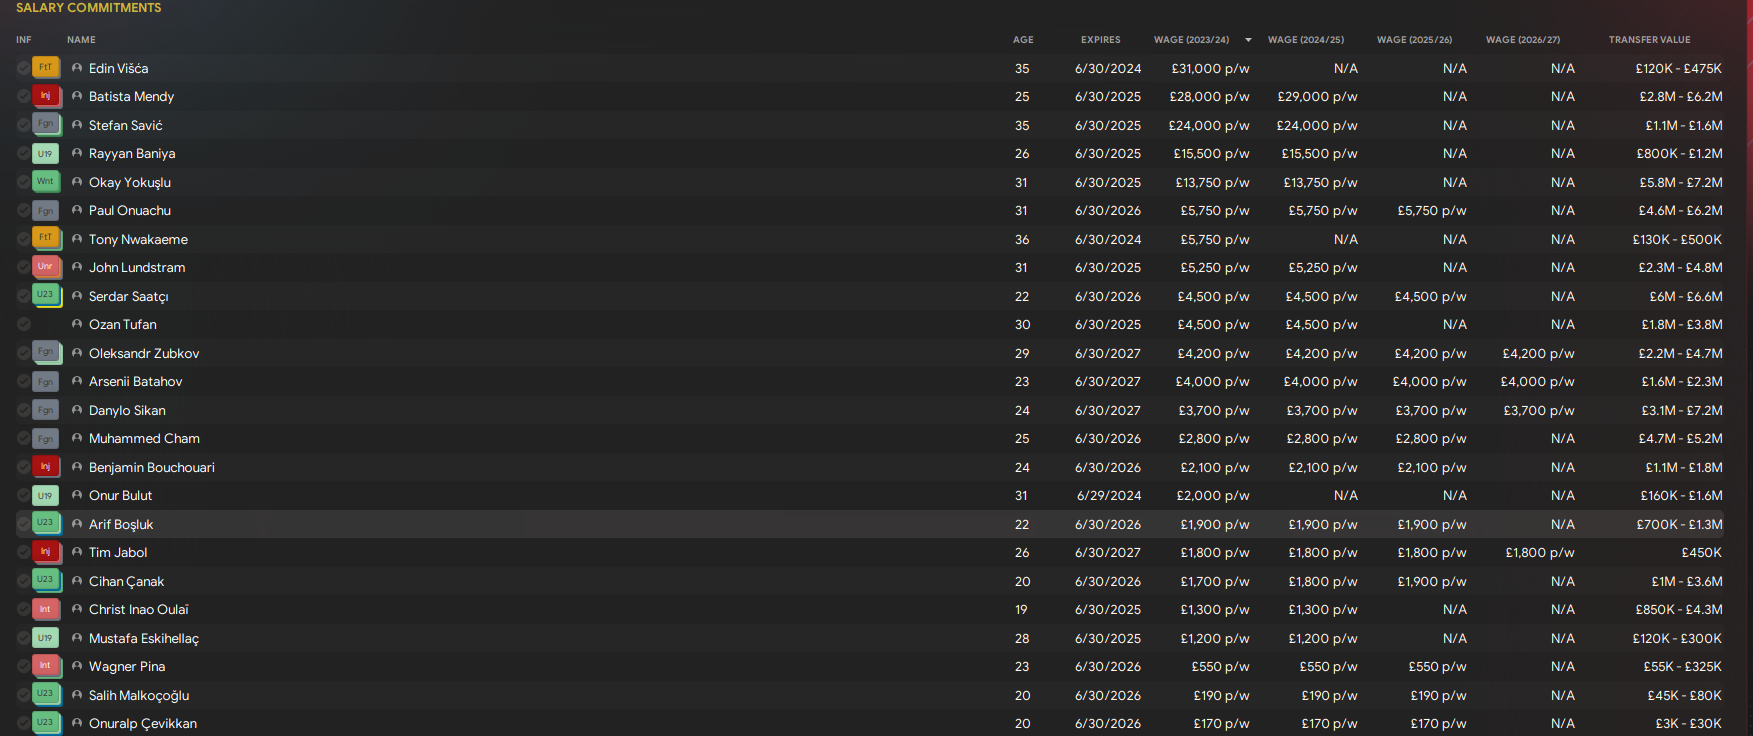The height and width of the screenshot is (736, 1753).
Task: Select the checkbox in Tim Jabol's row
Action: pos(23,552)
